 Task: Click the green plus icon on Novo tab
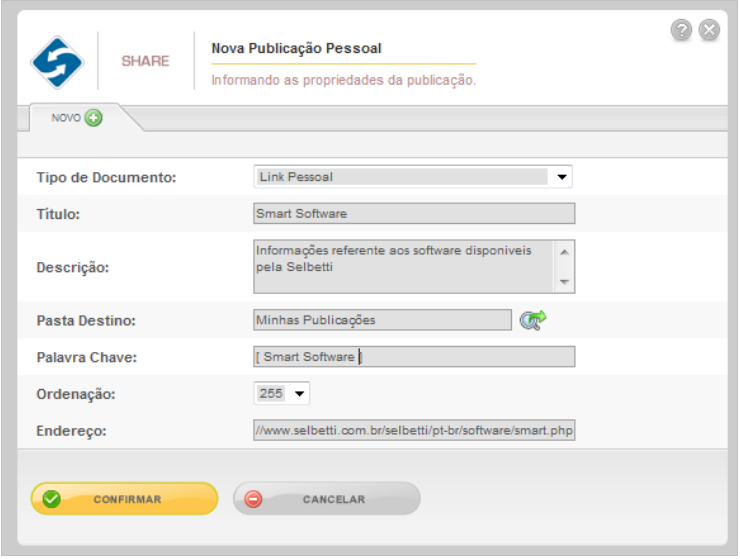[93, 118]
